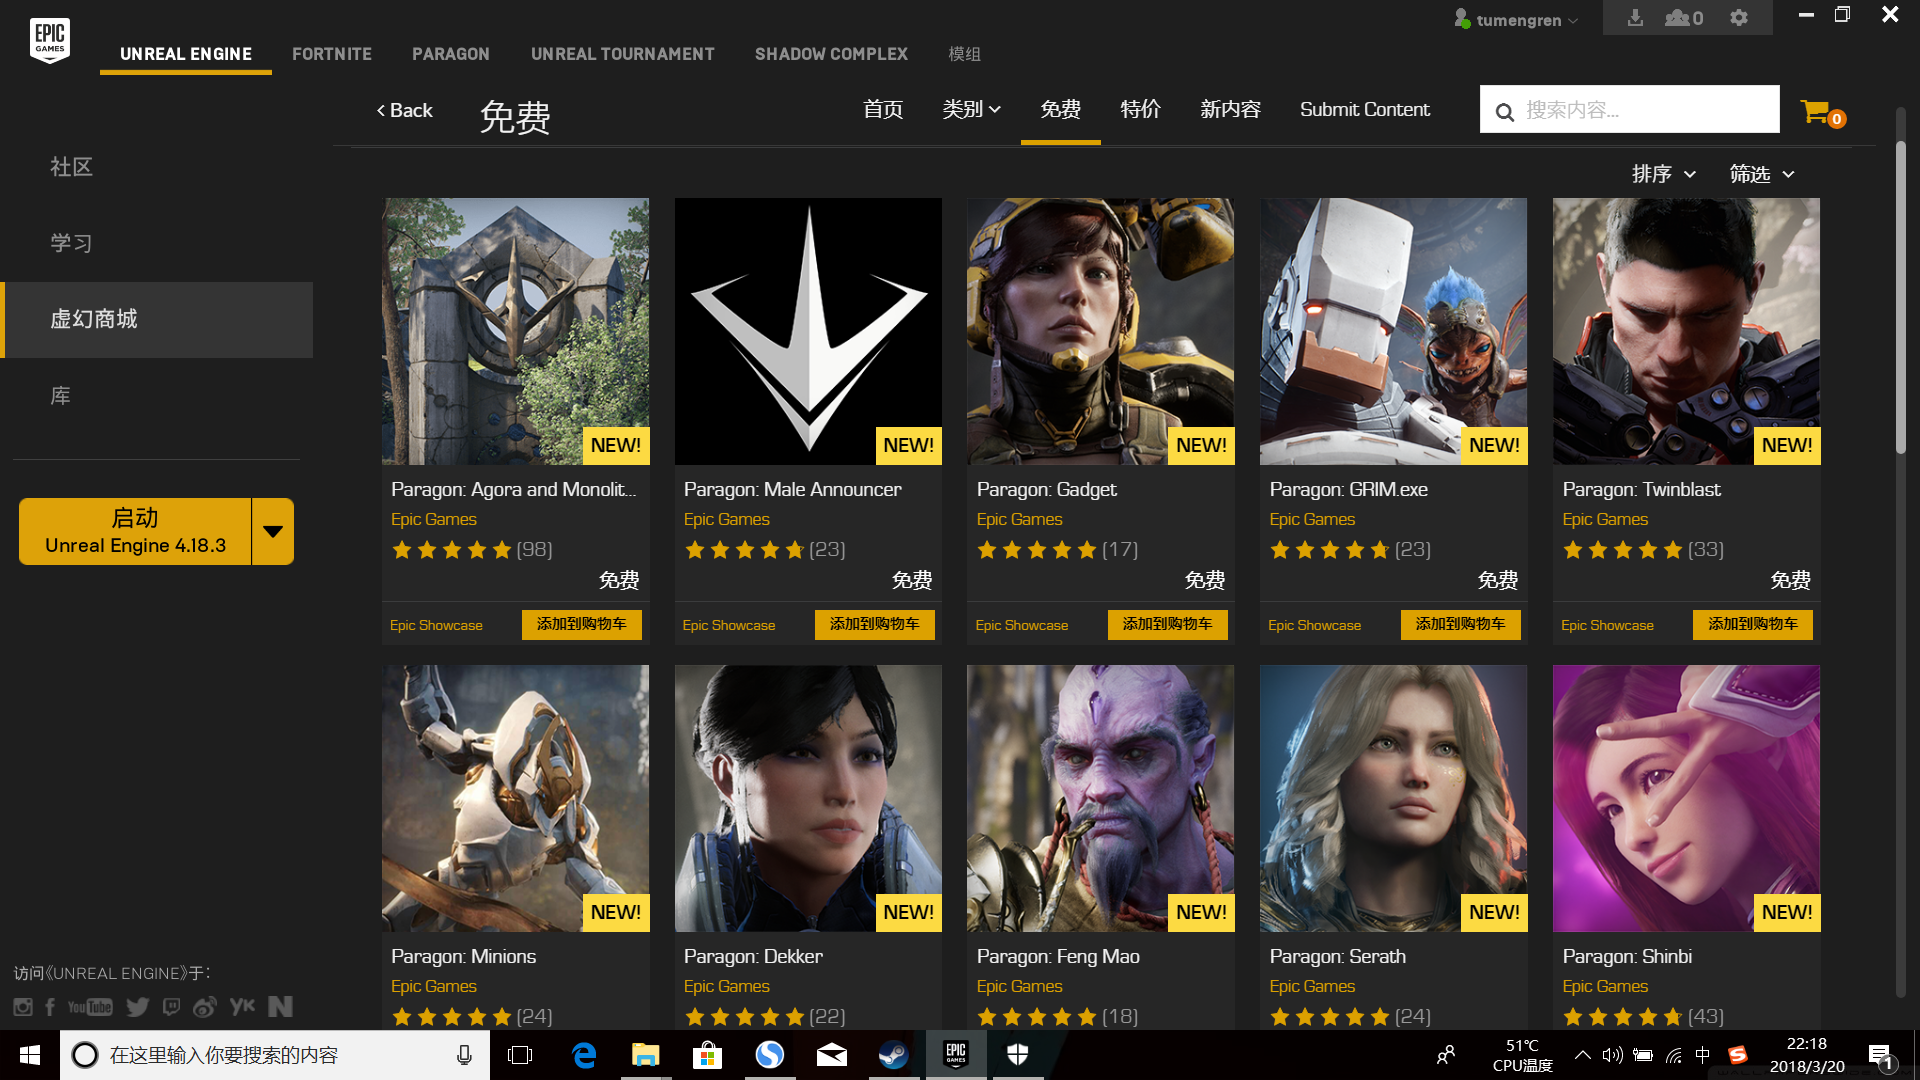
Task: Open File Explorer from taskbar
Action: click(x=646, y=1055)
